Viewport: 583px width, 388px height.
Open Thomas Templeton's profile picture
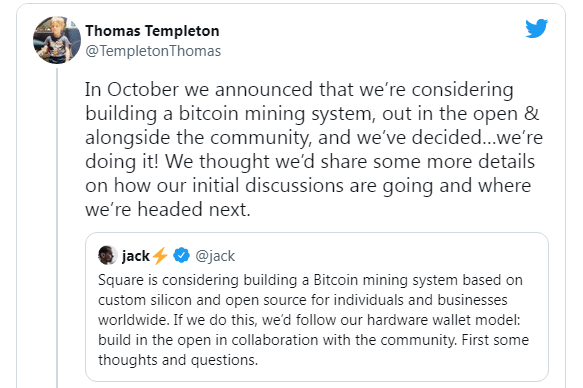(x=57, y=40)
